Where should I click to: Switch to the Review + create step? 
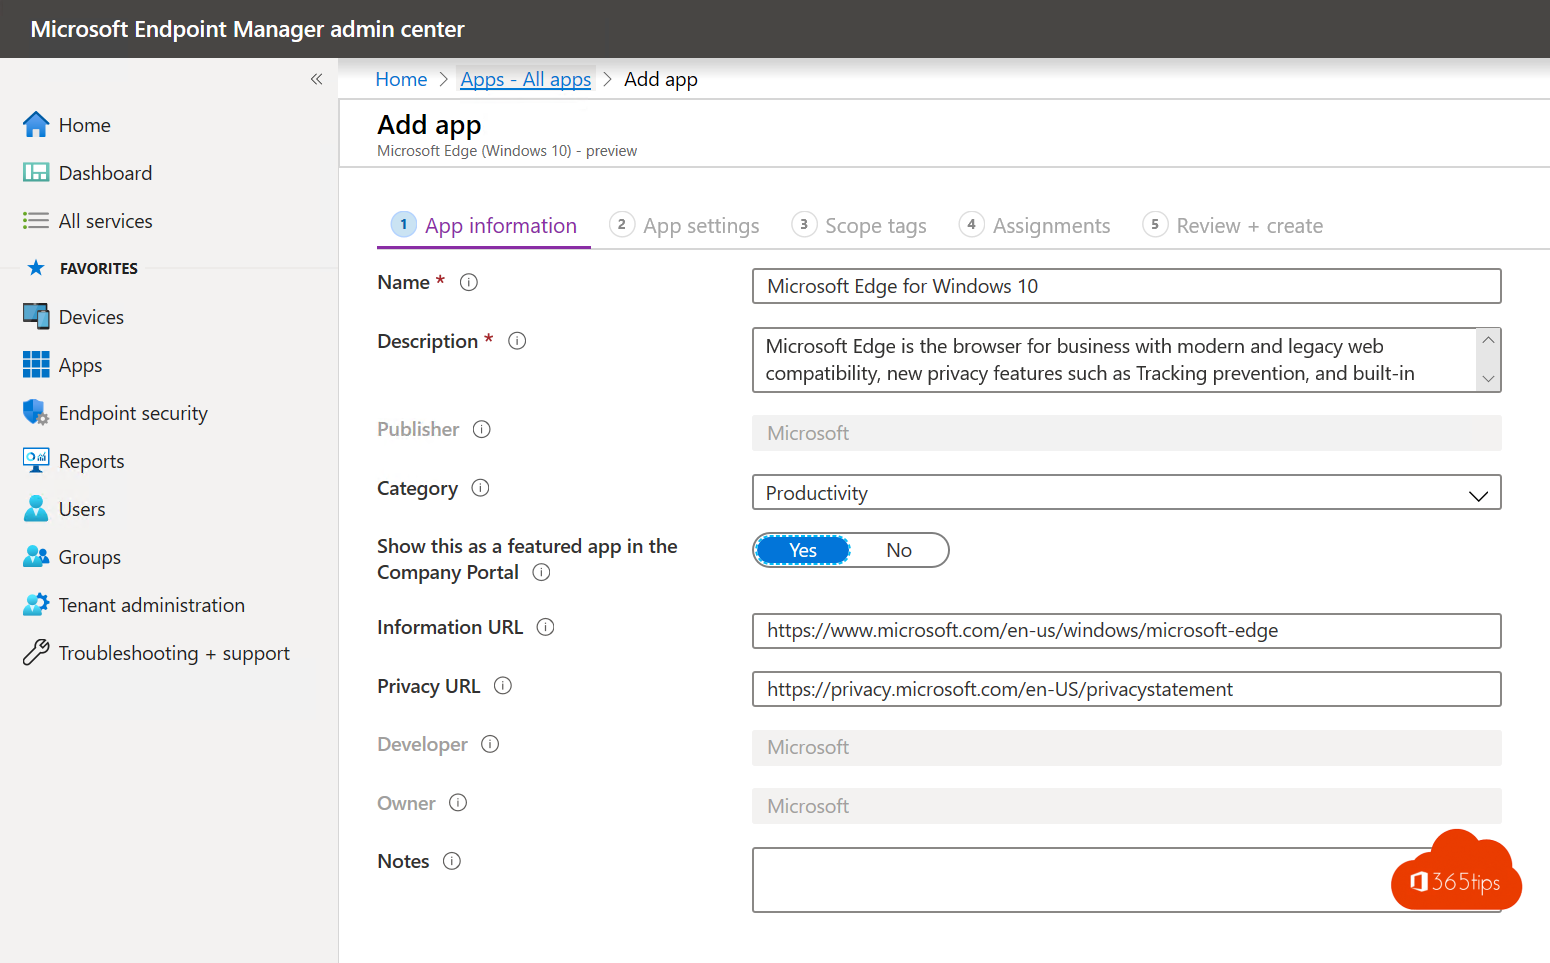click(1233, 225)
